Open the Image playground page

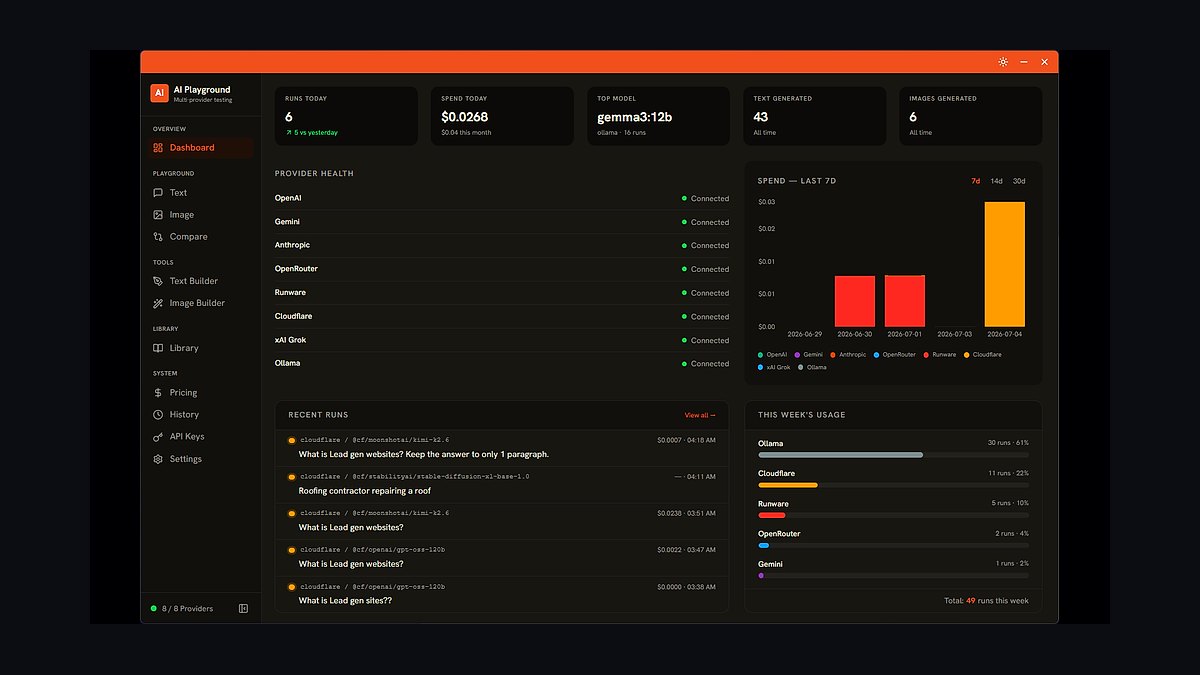(x=199, y=215)
